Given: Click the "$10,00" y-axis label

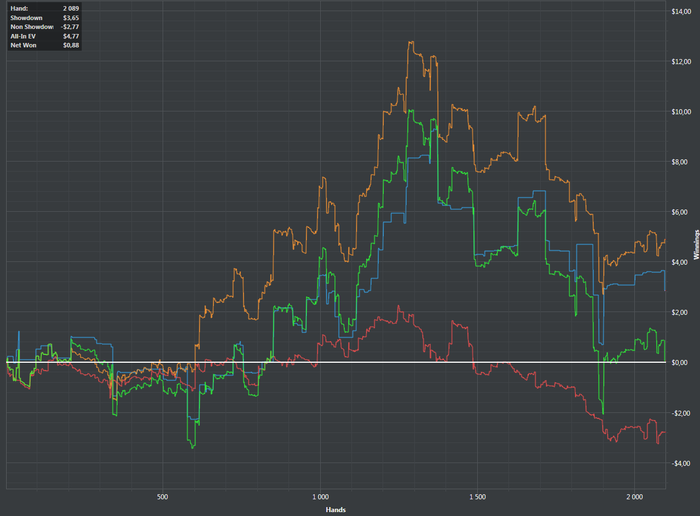Looking at the screenshot, I should (x=681, y=112).
